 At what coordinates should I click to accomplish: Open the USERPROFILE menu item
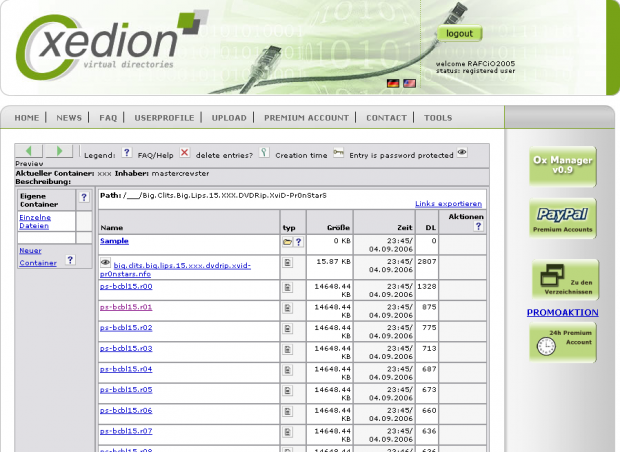(x=164, y=118)
